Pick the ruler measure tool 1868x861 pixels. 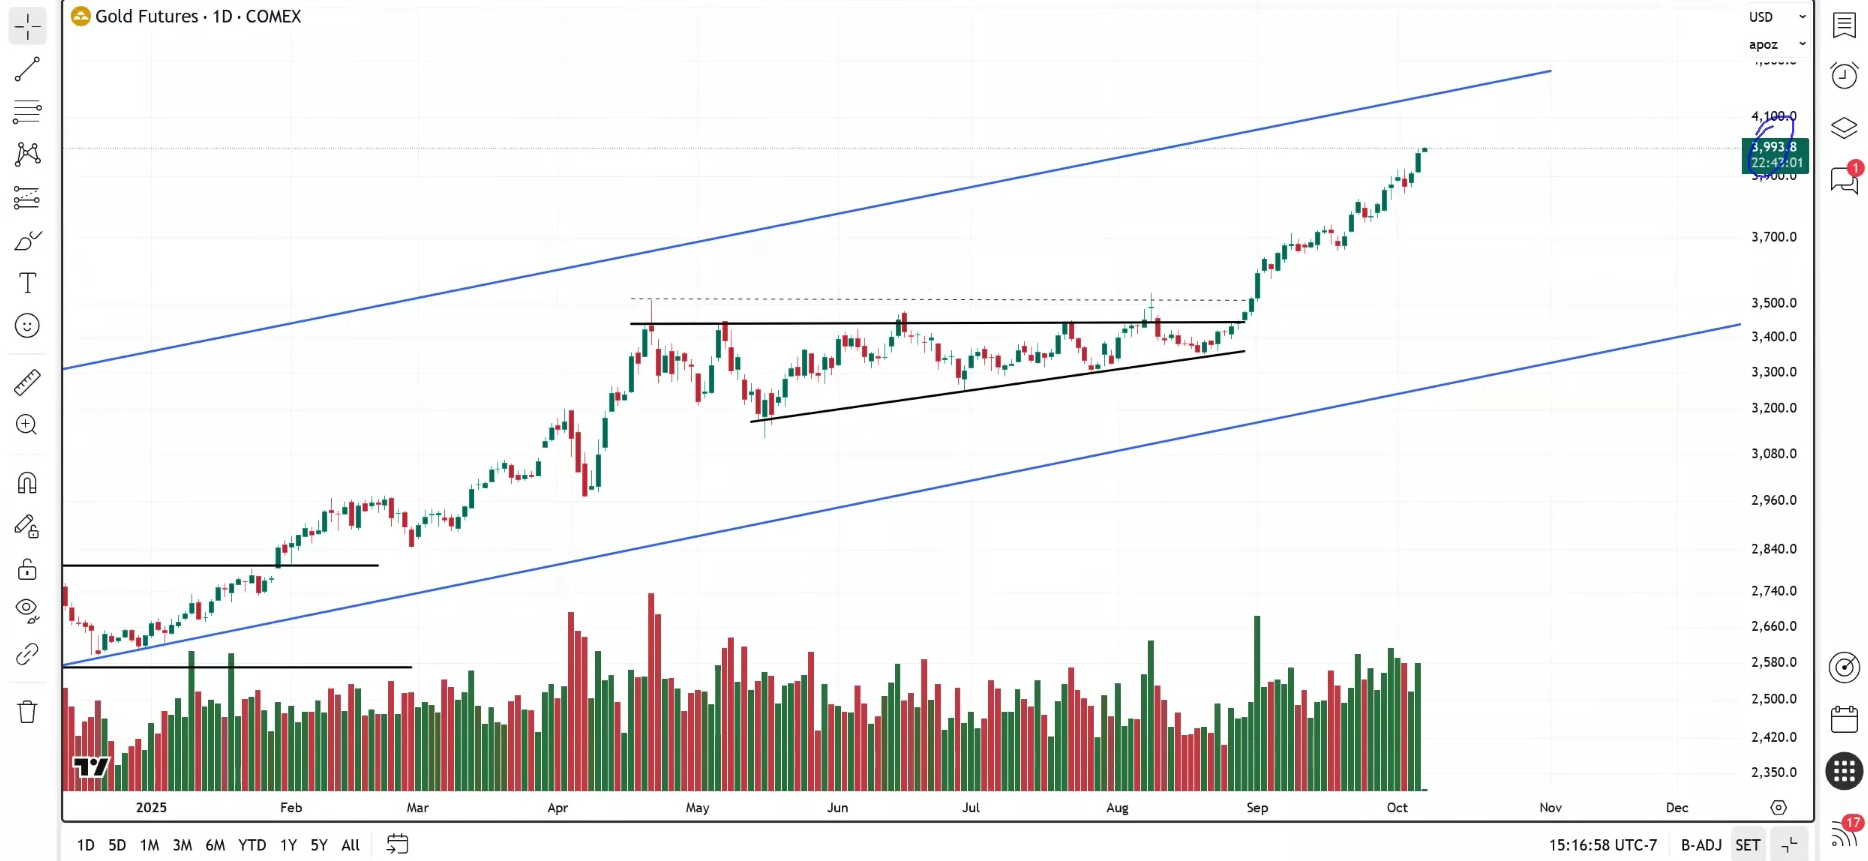pos(27,382)
